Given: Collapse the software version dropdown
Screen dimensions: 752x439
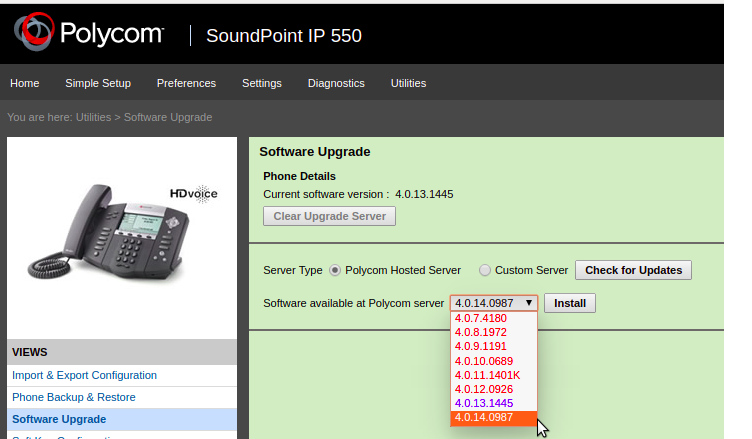Looking at the screenshot, I should pyautogui.click(x=494, y=303).
